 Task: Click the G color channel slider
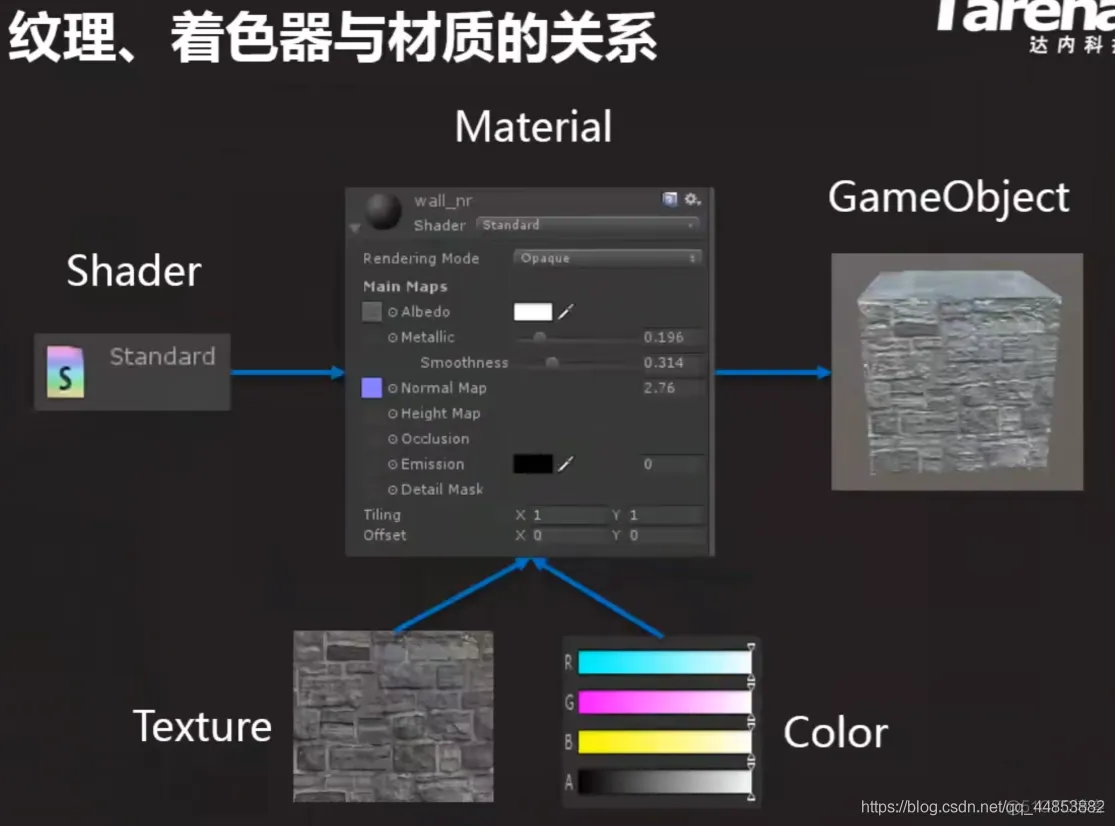pyautogui.click(x=665, y=702)
